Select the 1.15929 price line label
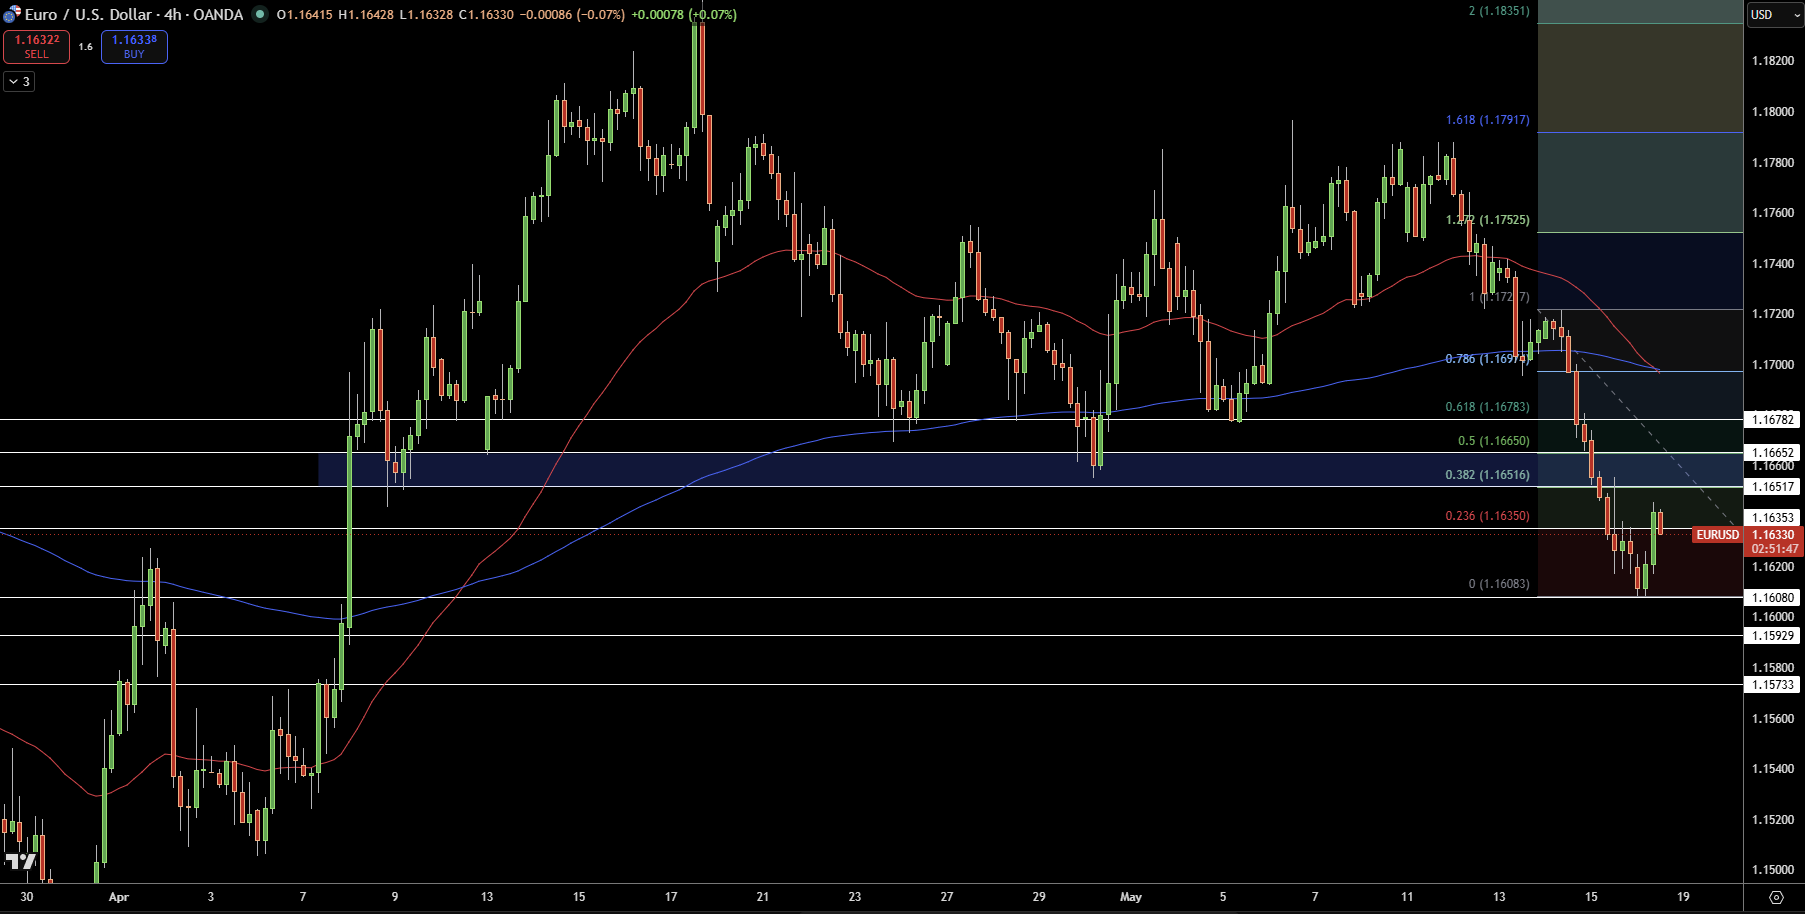The height and width of the screenshot is (914, 1805). tap(1773, 636)
